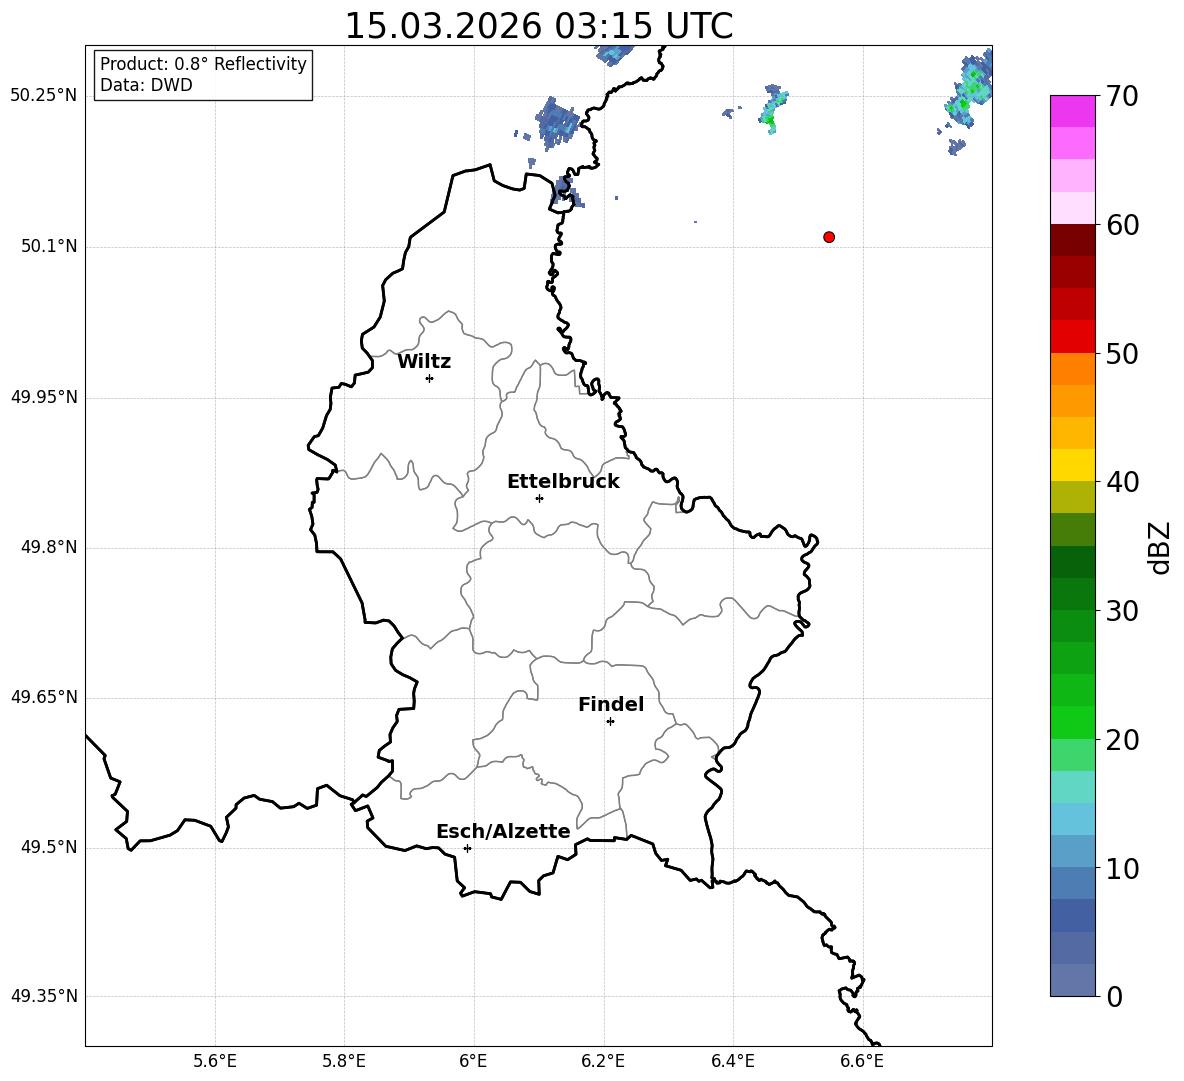Click the colorbar tick label 40
1184x1081 pixels.
(x=1122, y=482)
